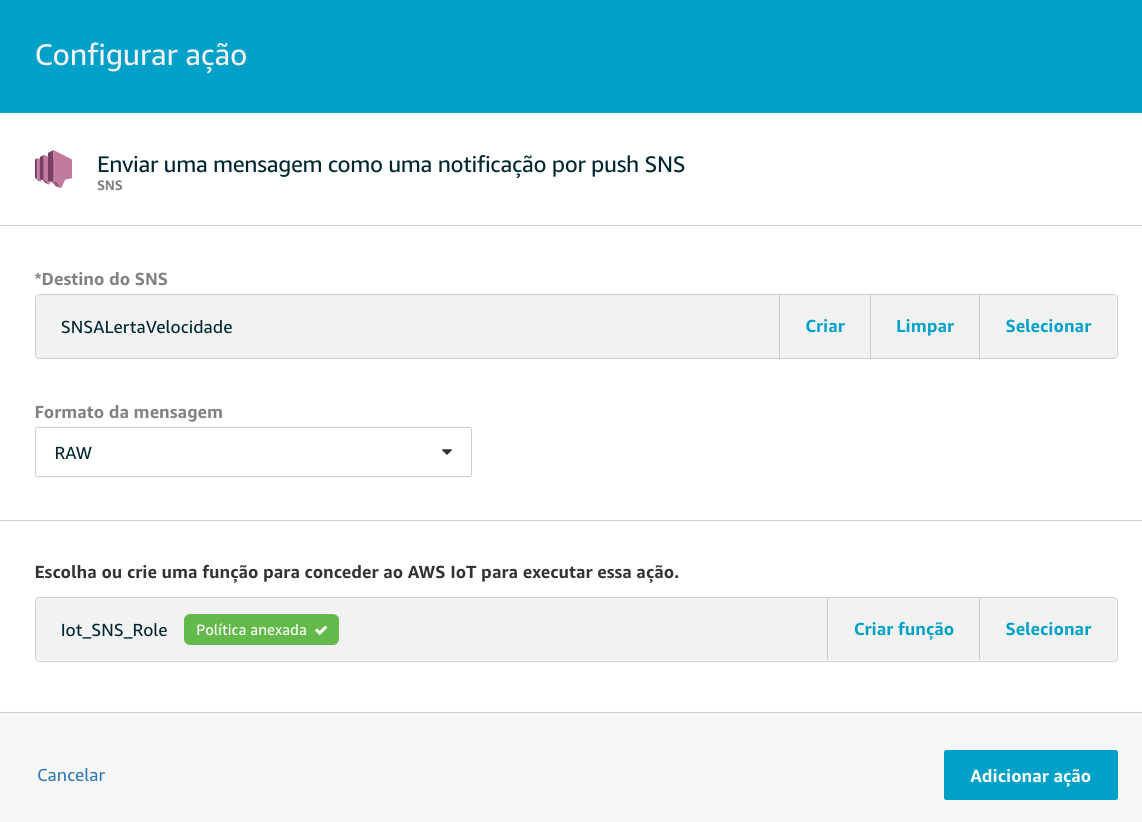The image size is (1142, 822).
Task: Click Criar função to create a role
Action: coord(903,629)
